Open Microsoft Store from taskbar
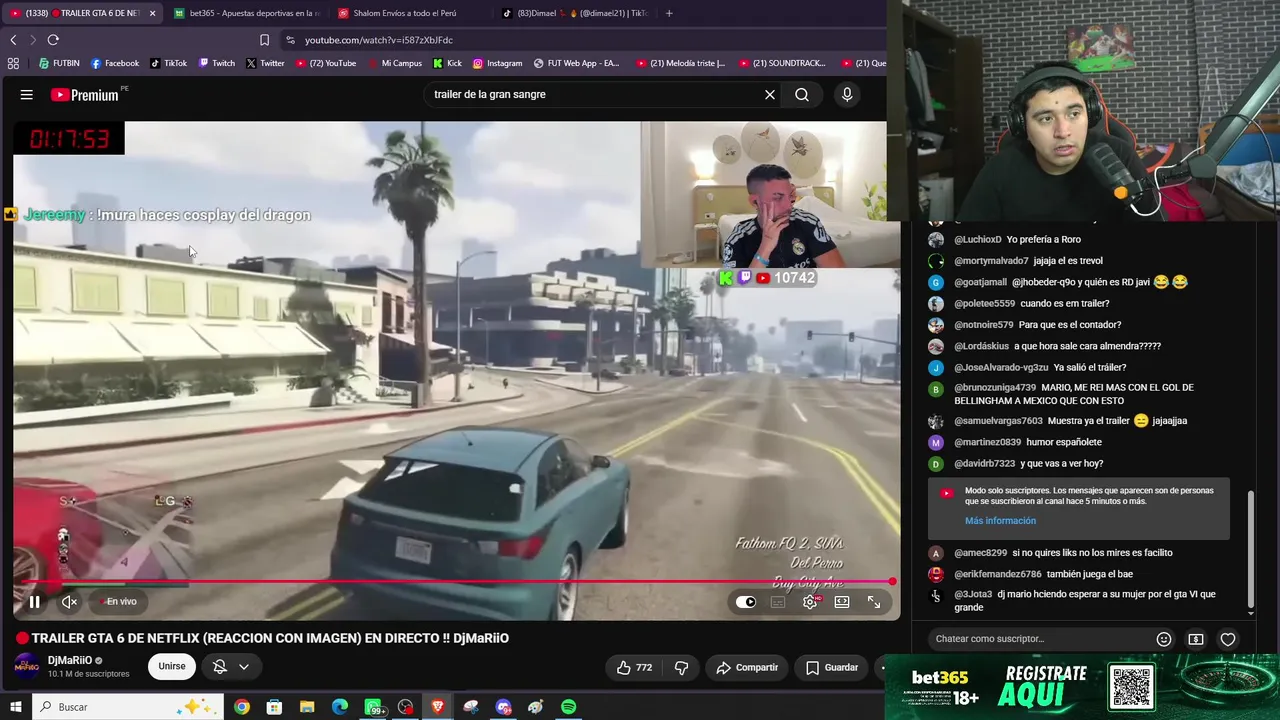The height and width of the screenshot is (720, 1280). (x=274, y=707)
